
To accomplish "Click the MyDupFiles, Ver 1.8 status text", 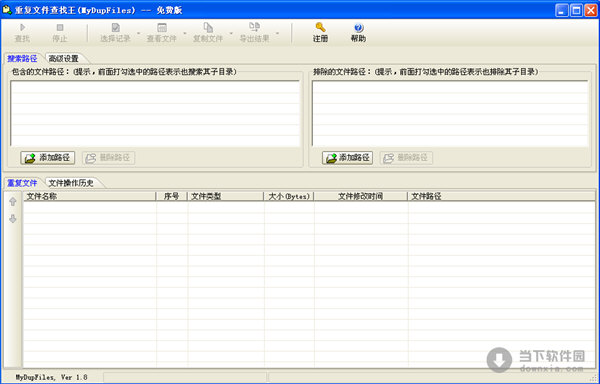I will pos(51,377).
